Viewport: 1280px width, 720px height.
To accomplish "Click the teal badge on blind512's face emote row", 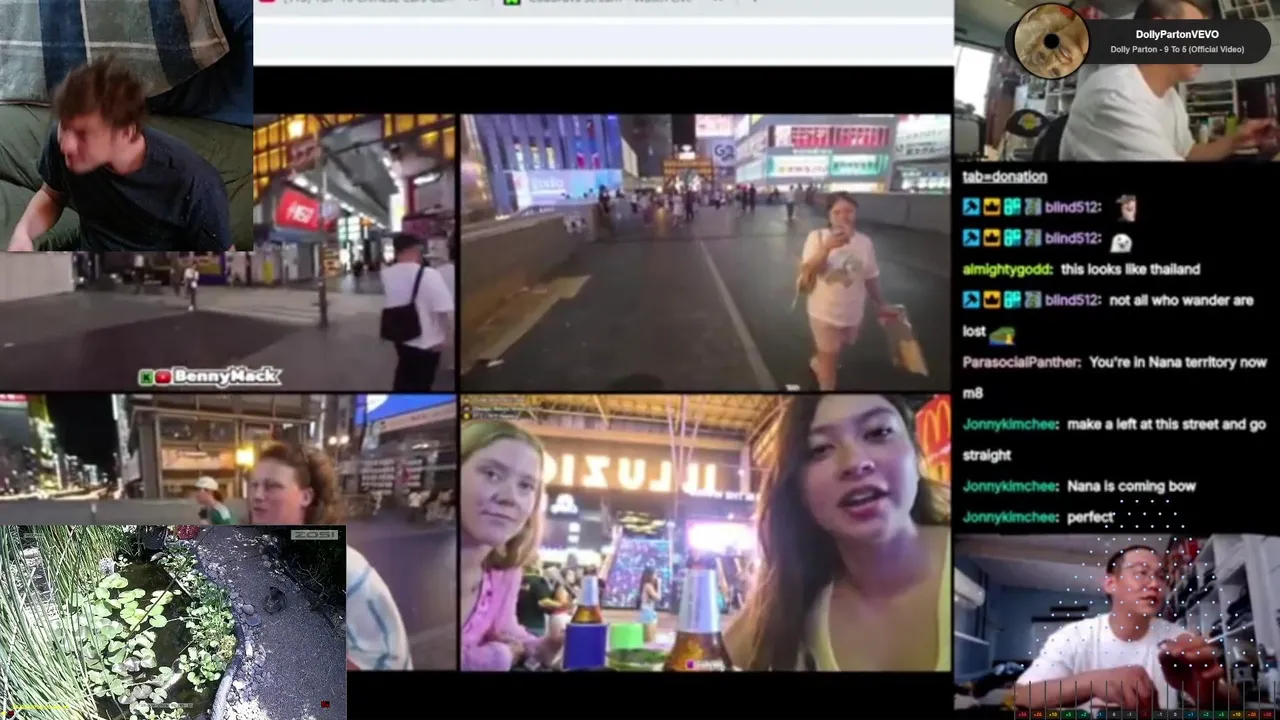I will click(x=1012, y=207).
